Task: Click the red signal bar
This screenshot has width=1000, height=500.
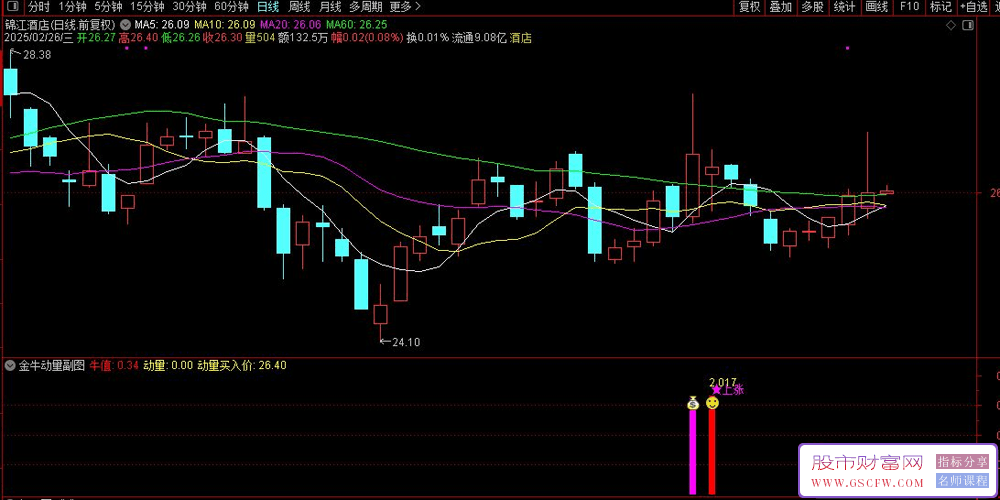Action: pyautogui.click(x=712, y=452)
